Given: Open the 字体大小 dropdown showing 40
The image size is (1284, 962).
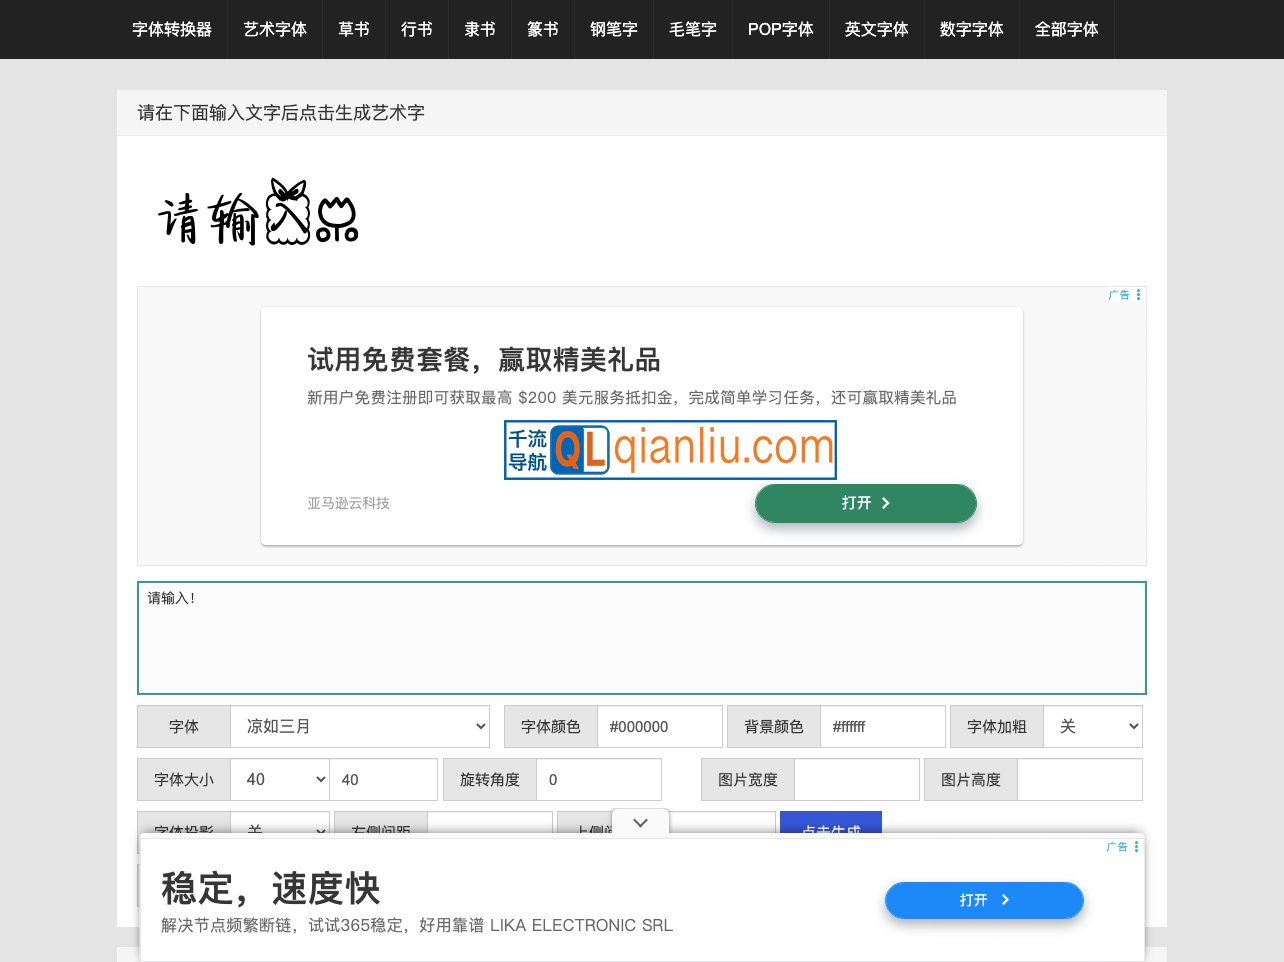Looking at the screenshot, I should pyautogui.click(x=280, y=779).
